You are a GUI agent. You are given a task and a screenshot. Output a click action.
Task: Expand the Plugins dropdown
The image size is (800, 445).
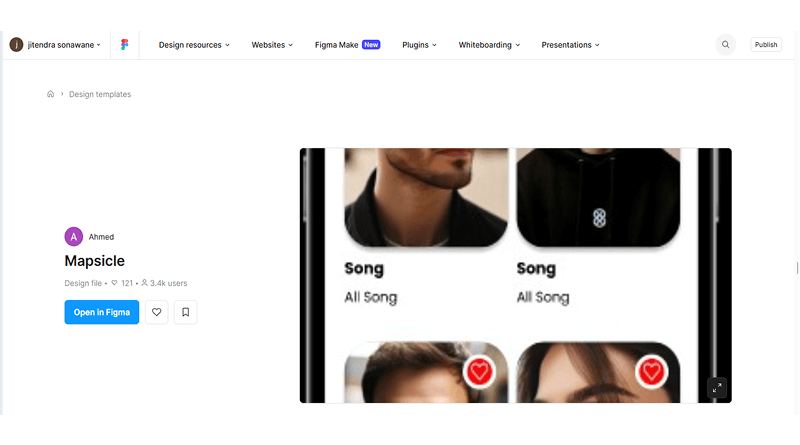(x=419, y=45)
